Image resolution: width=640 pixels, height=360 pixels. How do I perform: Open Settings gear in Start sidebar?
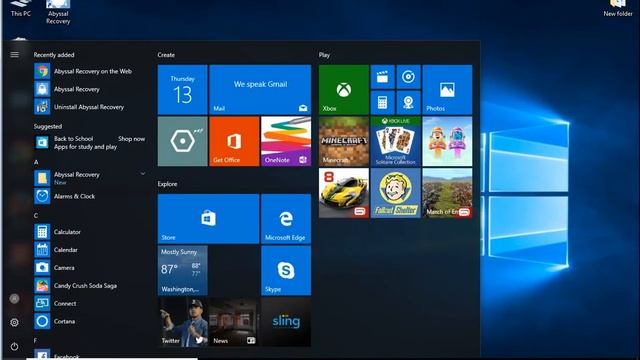coord(14,322)
